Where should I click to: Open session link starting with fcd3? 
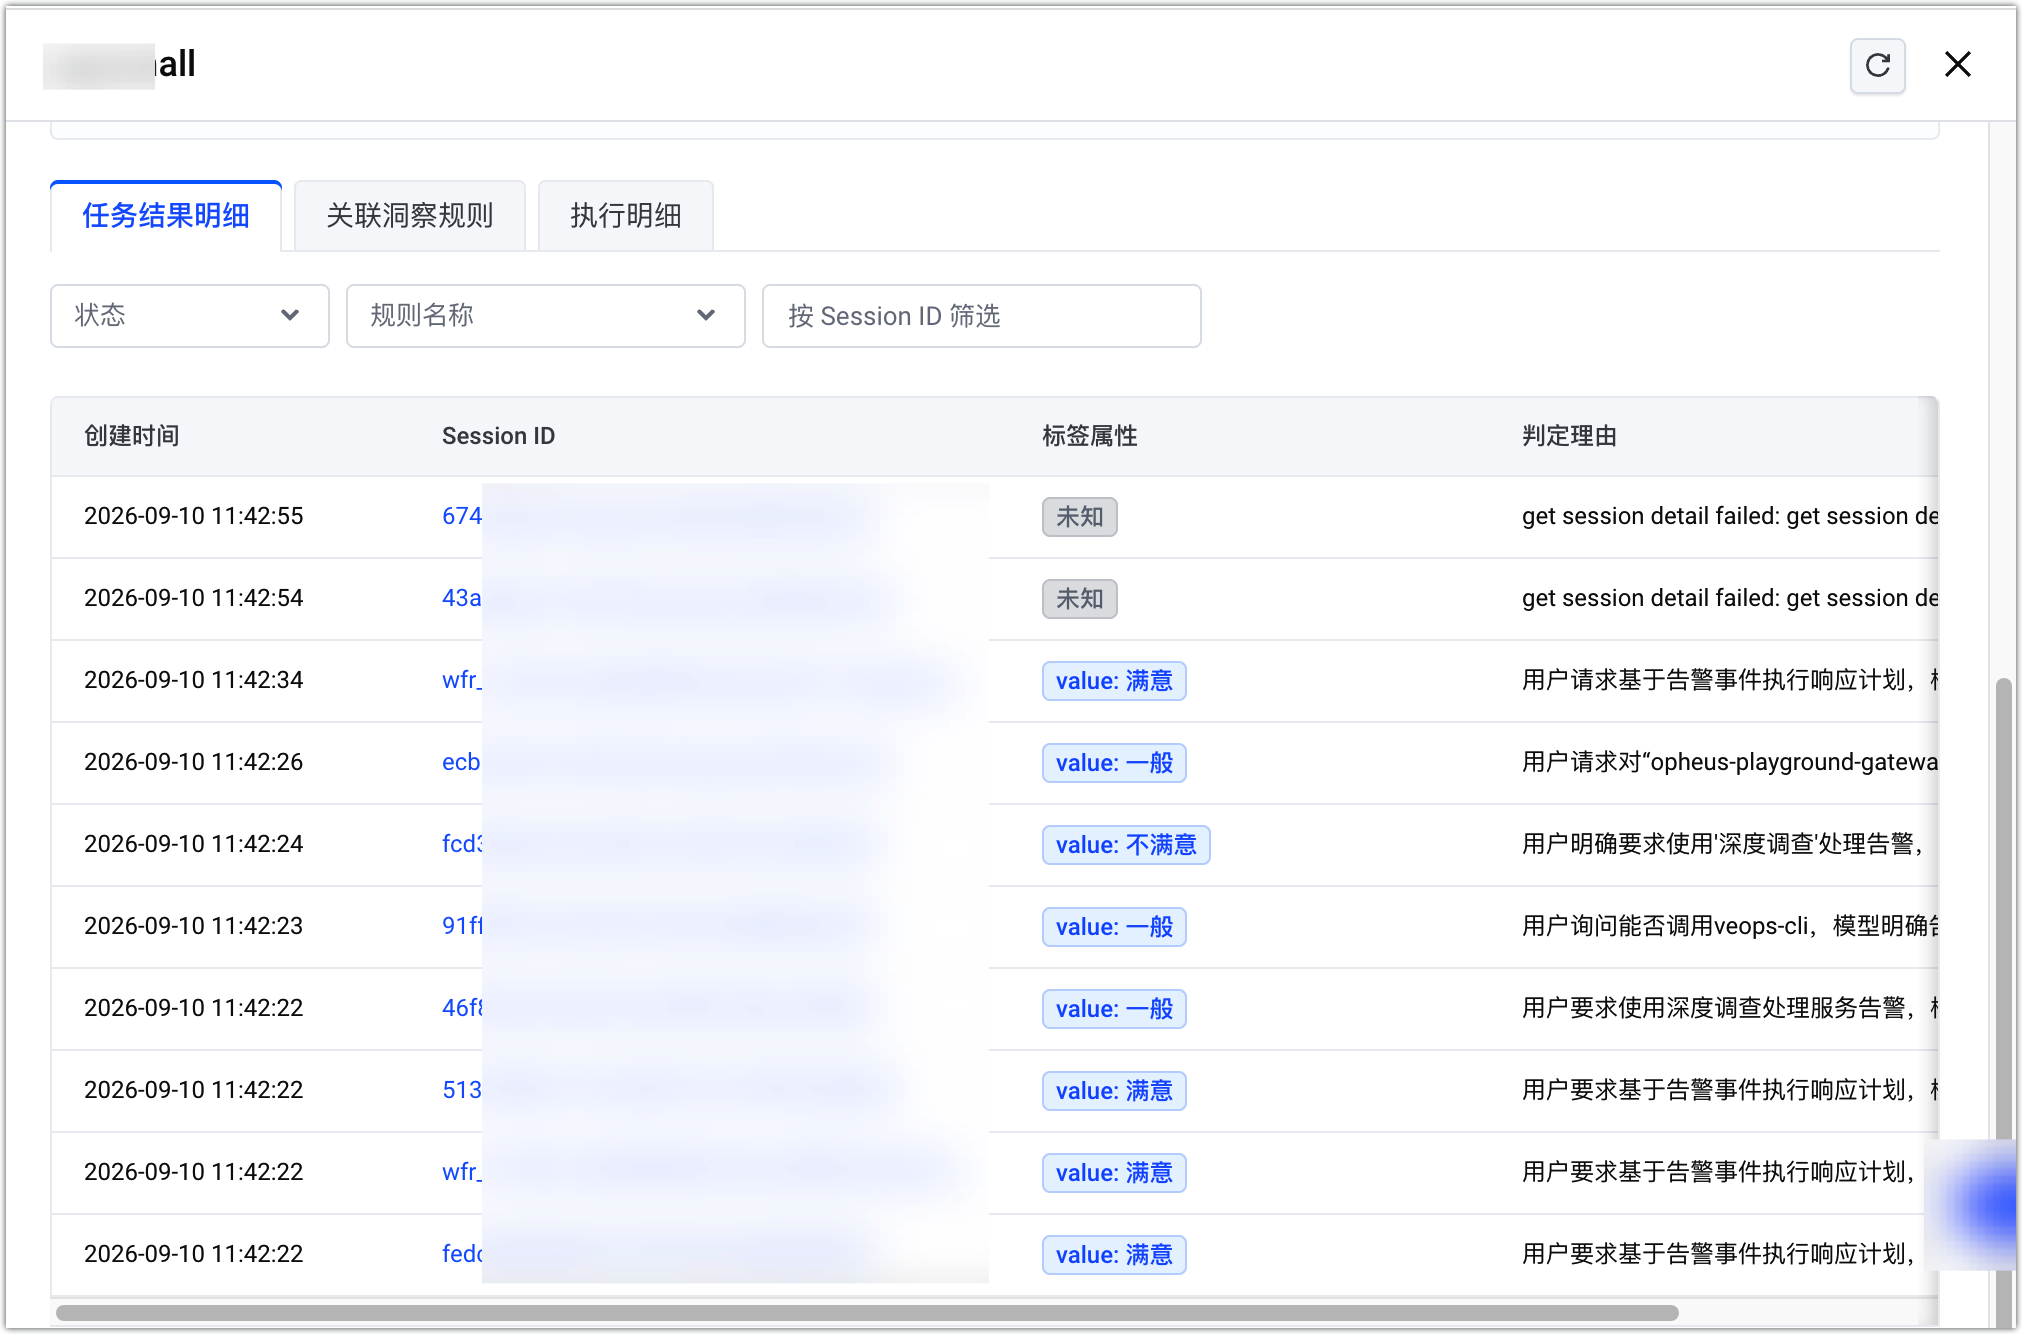(463, 844)
